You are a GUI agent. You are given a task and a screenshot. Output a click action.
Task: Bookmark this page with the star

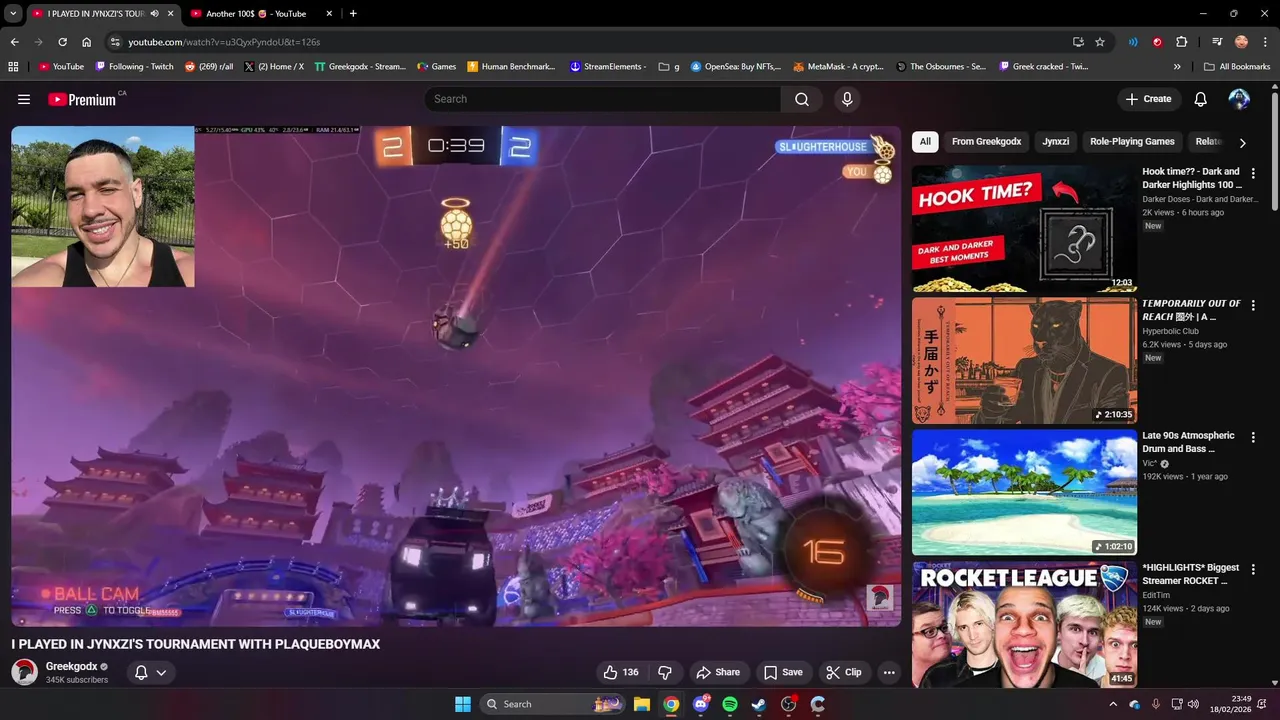pos(1100,42)
